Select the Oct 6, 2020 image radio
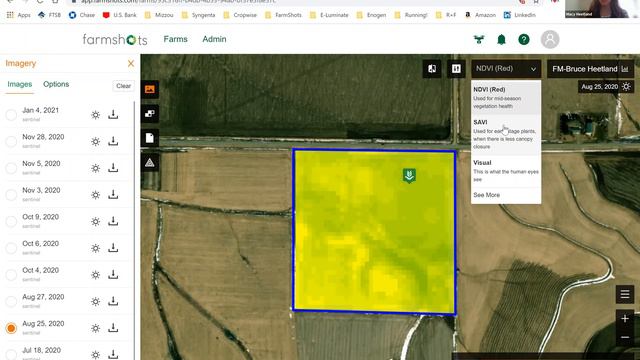This screenshot has height=360, width=640. click(11, 248)
